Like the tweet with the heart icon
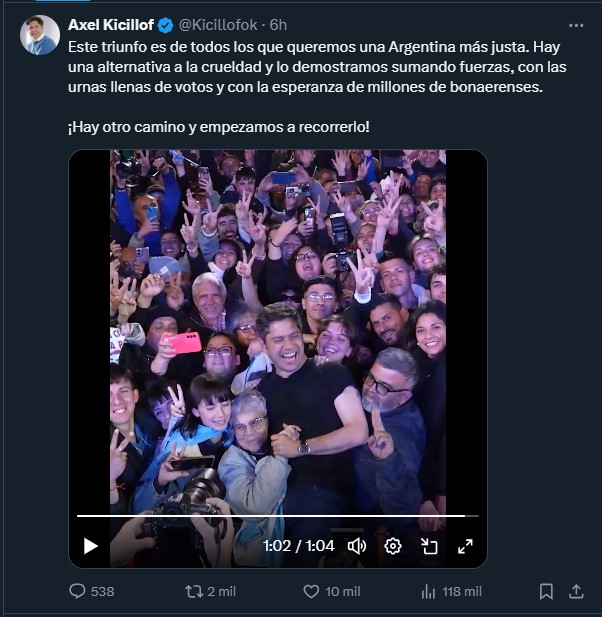The width and height of the screenshot is (602, 617). pyautogui.click(x=311, y=591)
